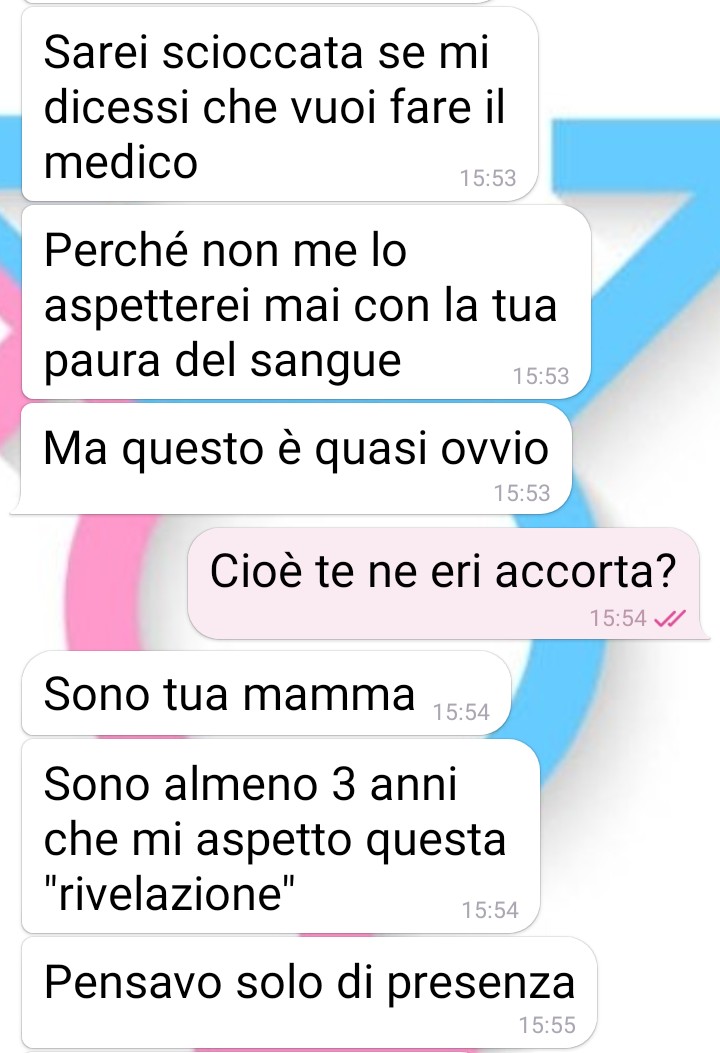Viewport: 720px width, 1053px height.
Task: Tap sent message 'Cioè te ne eri accorta?'
Action: click(x=443, y=583)
